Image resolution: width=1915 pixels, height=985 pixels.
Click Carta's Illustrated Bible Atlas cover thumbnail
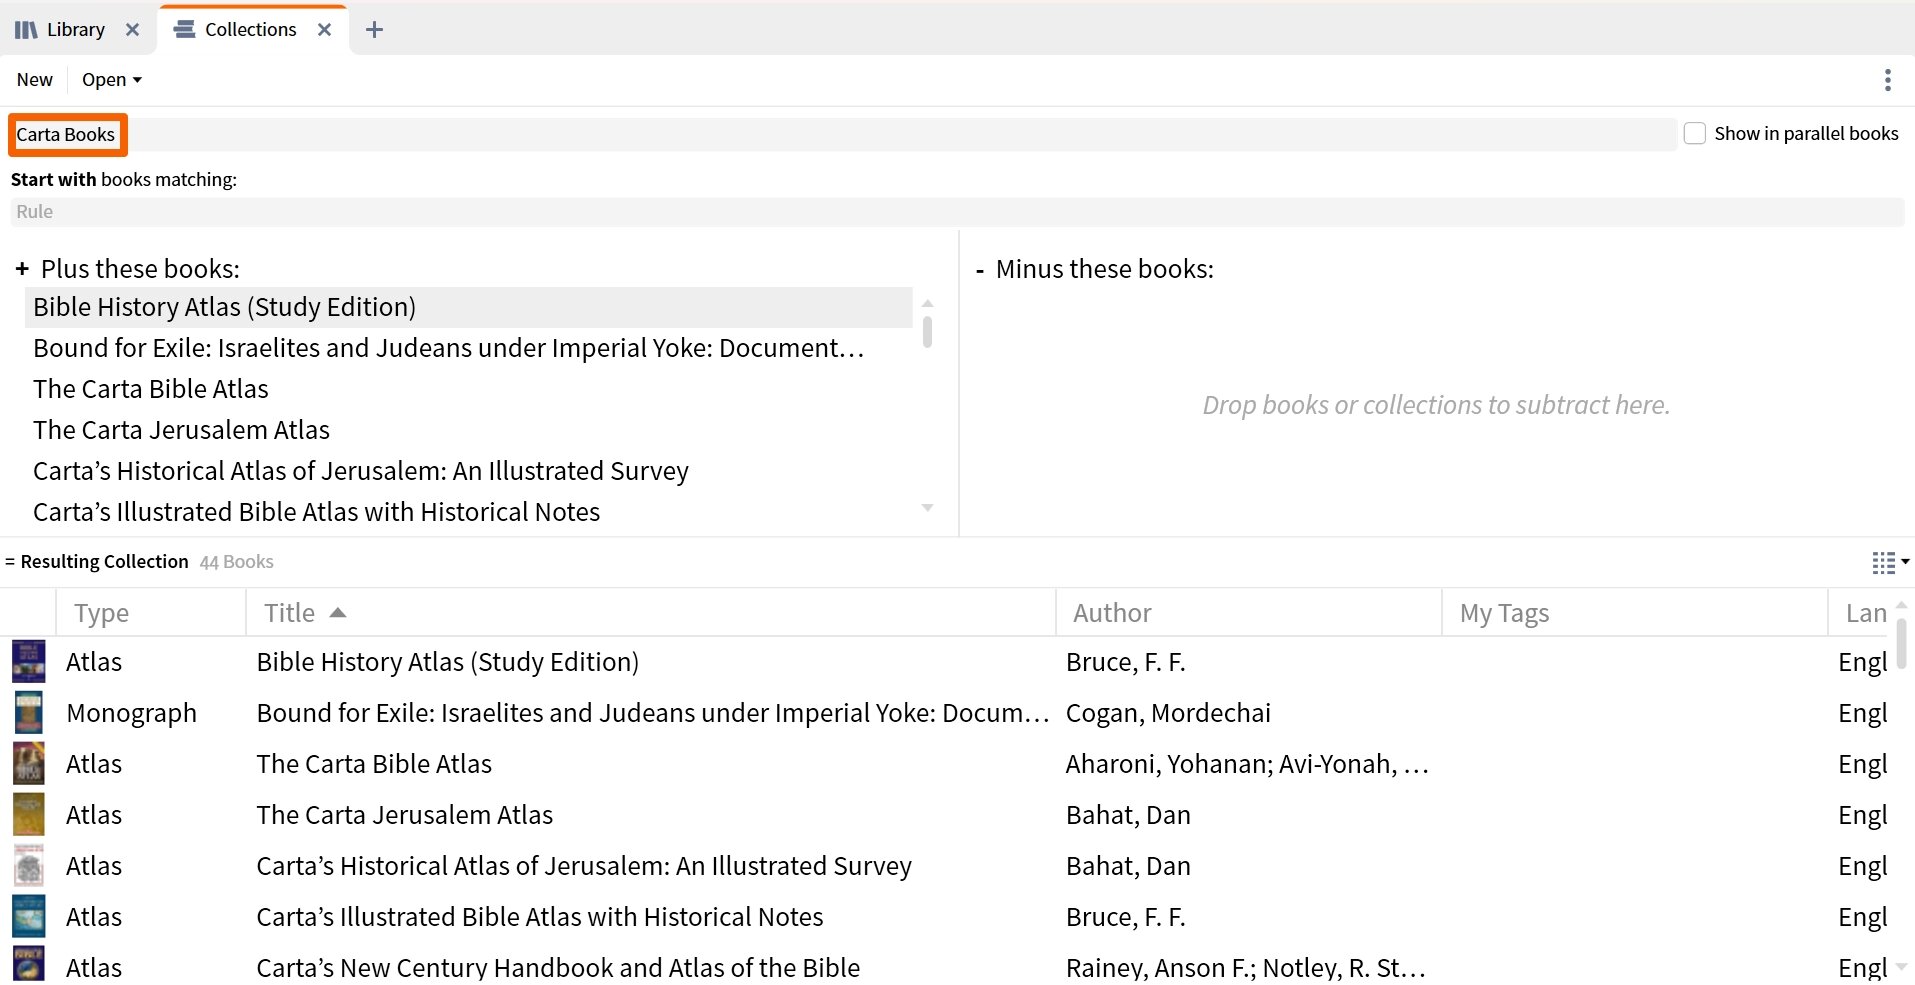coord(28,917)
